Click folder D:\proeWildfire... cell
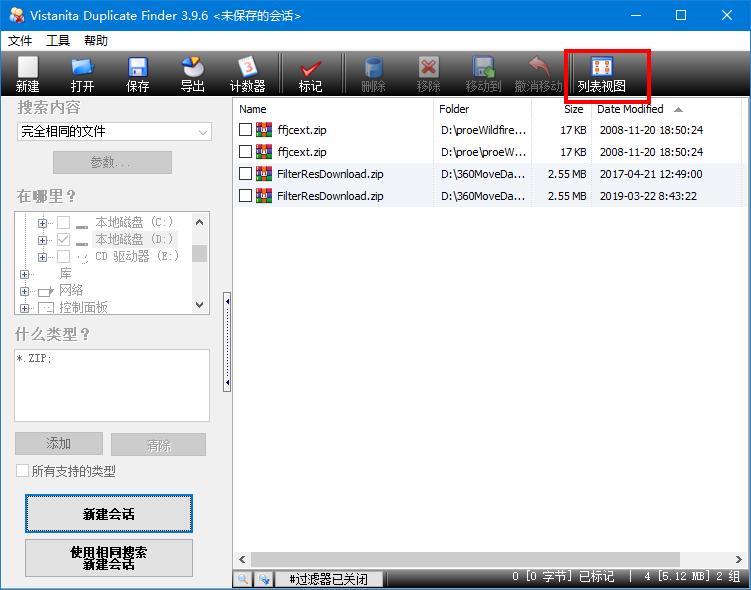 (x=483, y=130)
